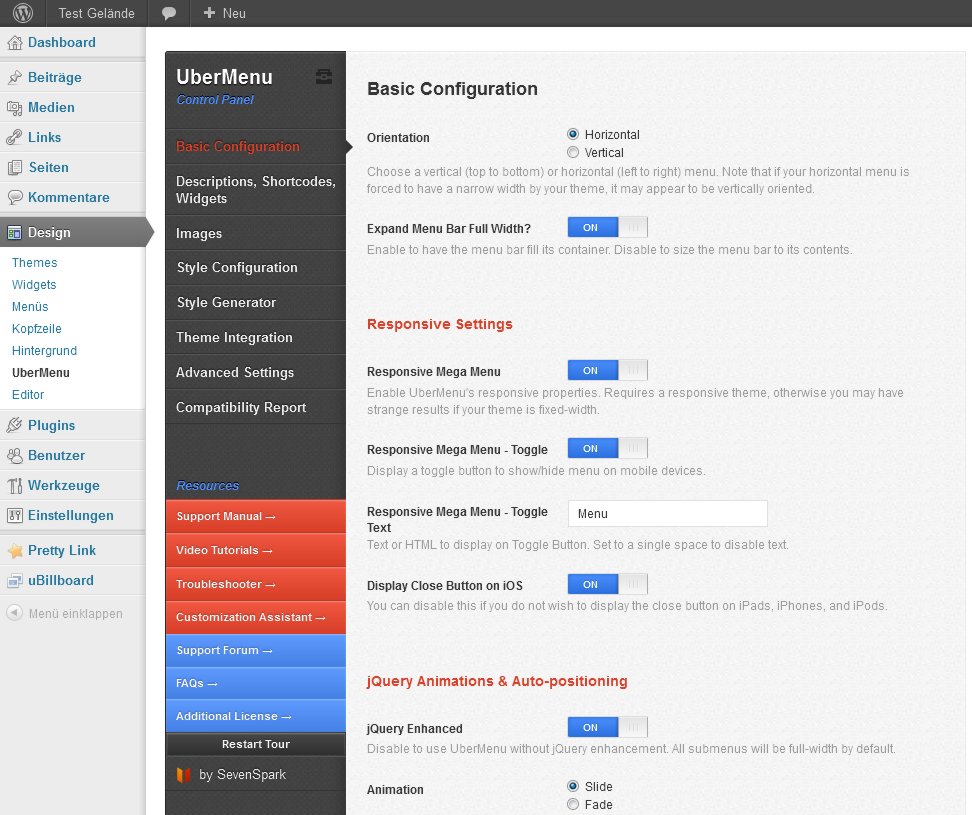
Task: Visit the Support Forum link
Action: 255,650
